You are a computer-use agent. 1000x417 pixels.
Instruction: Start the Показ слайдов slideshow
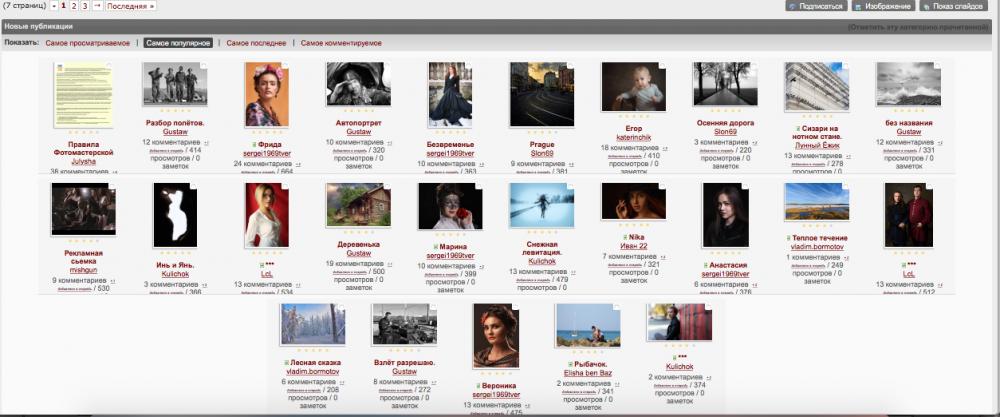point(953,6)
